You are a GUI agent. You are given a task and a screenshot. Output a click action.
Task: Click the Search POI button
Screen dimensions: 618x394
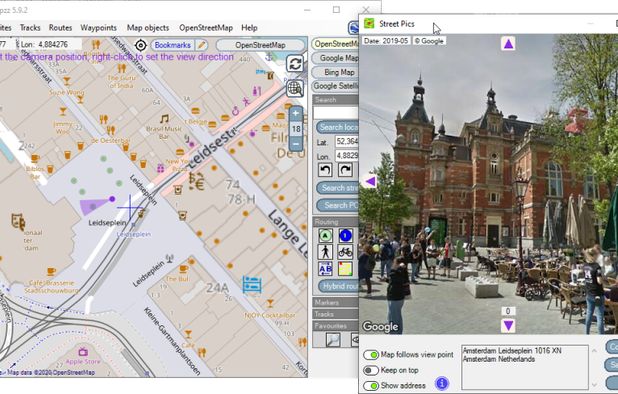[x=337, y=205]
